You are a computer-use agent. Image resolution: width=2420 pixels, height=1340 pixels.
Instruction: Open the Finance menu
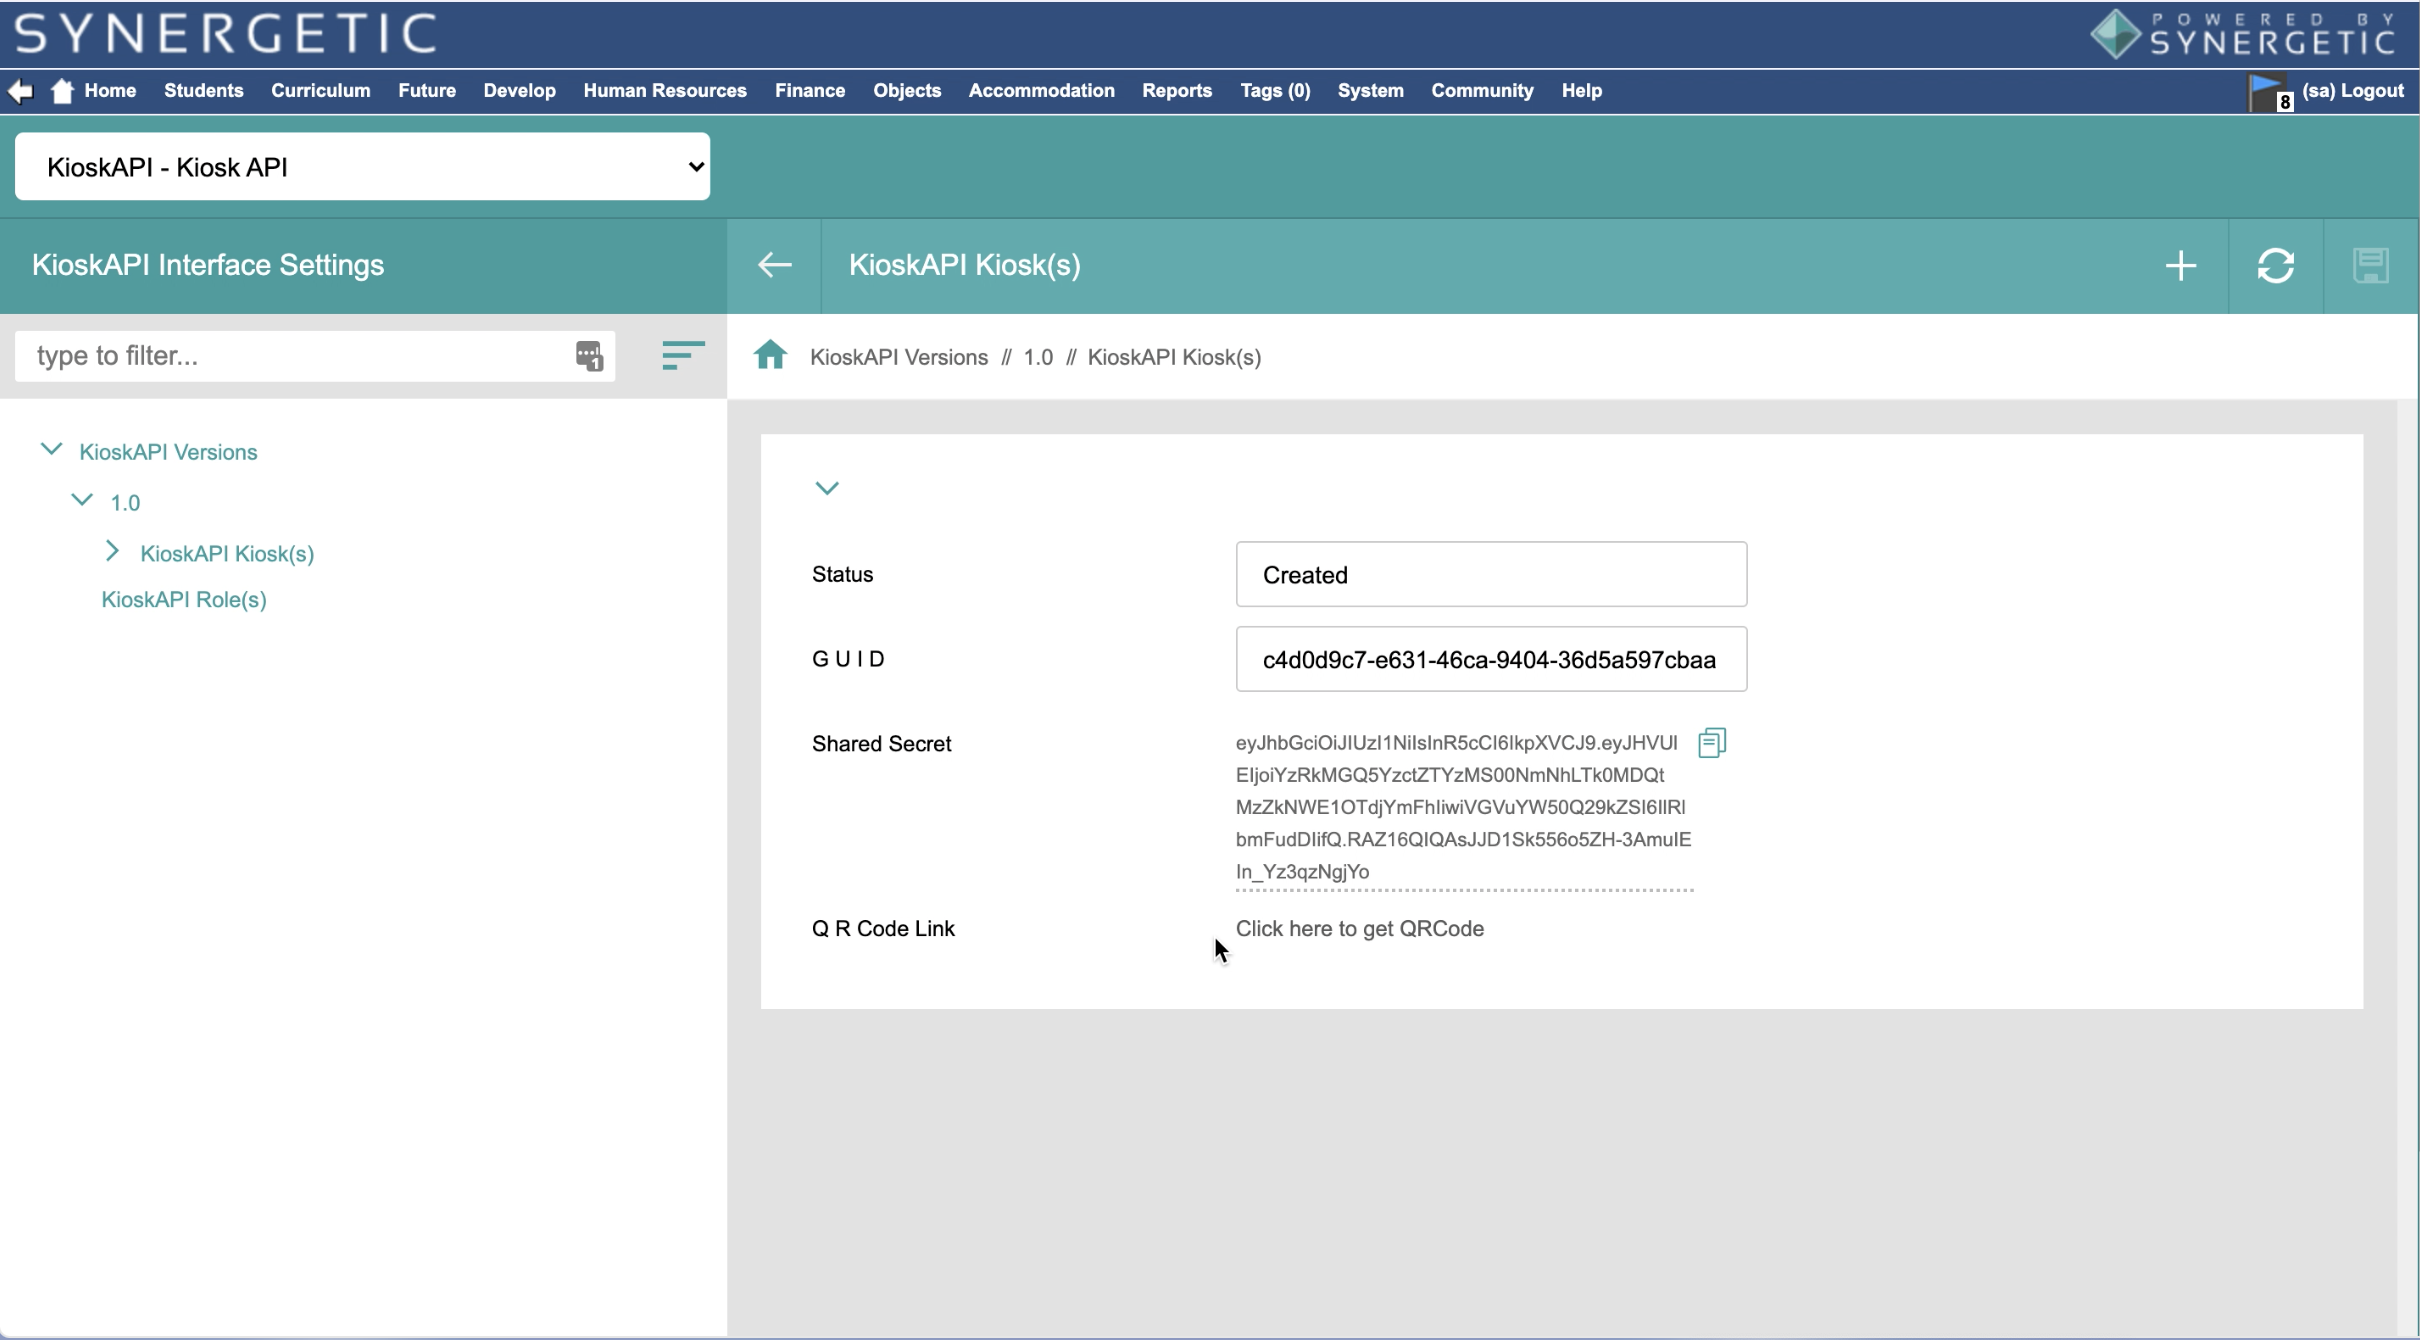[x=809, y=91]
